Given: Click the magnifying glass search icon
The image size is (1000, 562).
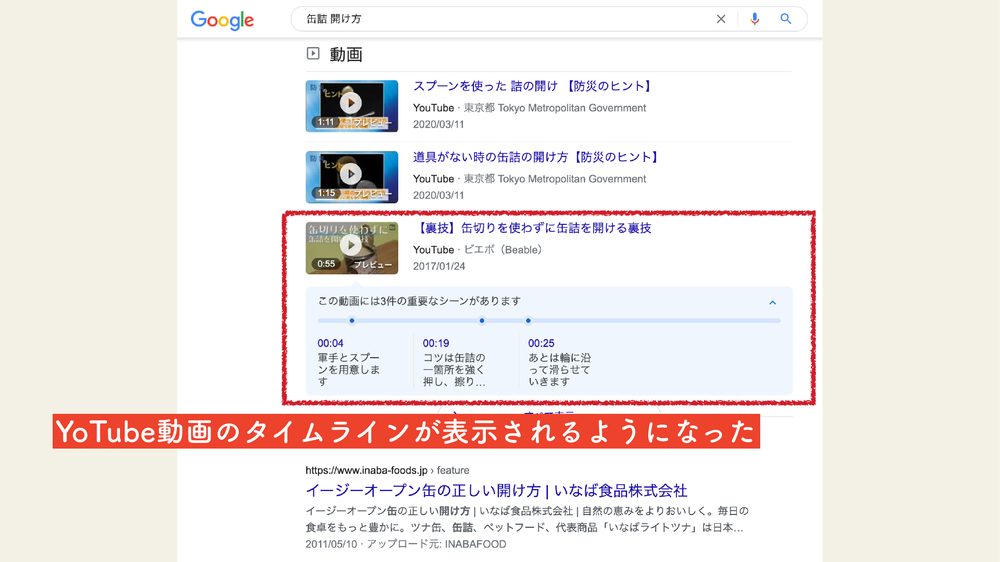Looking at the screenshot, I should pyautogui.click(x=786, y=19).
